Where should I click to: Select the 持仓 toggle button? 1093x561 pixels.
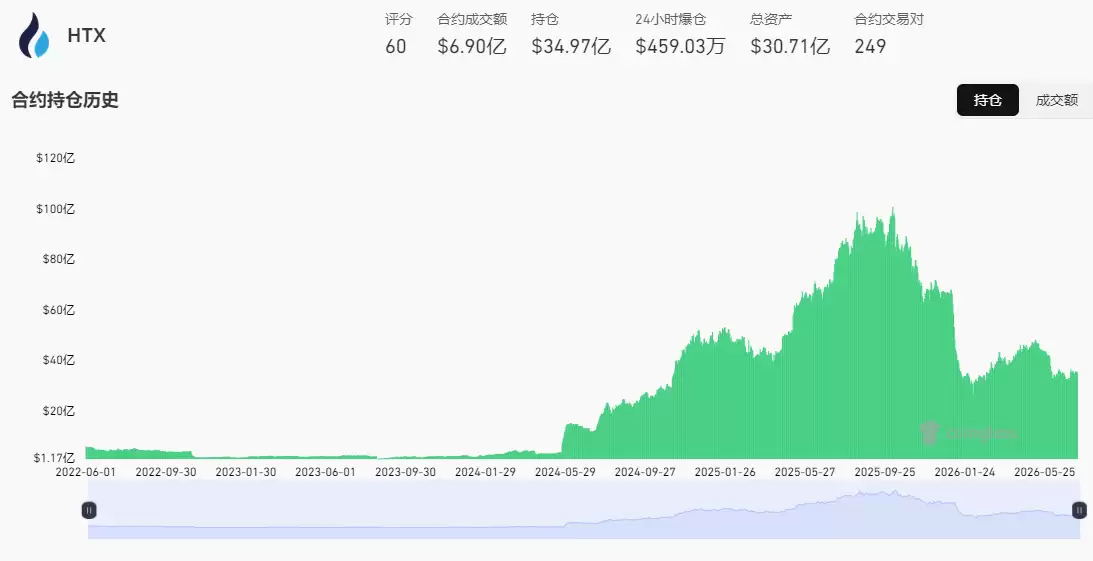click(987, 100)
